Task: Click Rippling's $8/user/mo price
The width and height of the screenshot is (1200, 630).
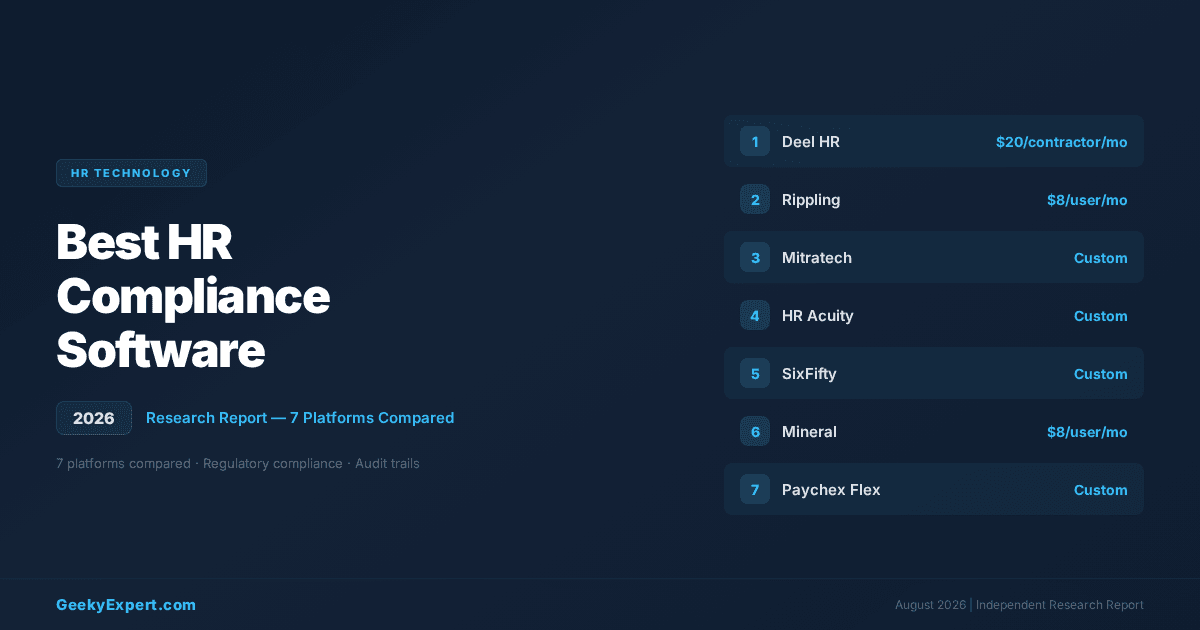Action: point(1087,200)
